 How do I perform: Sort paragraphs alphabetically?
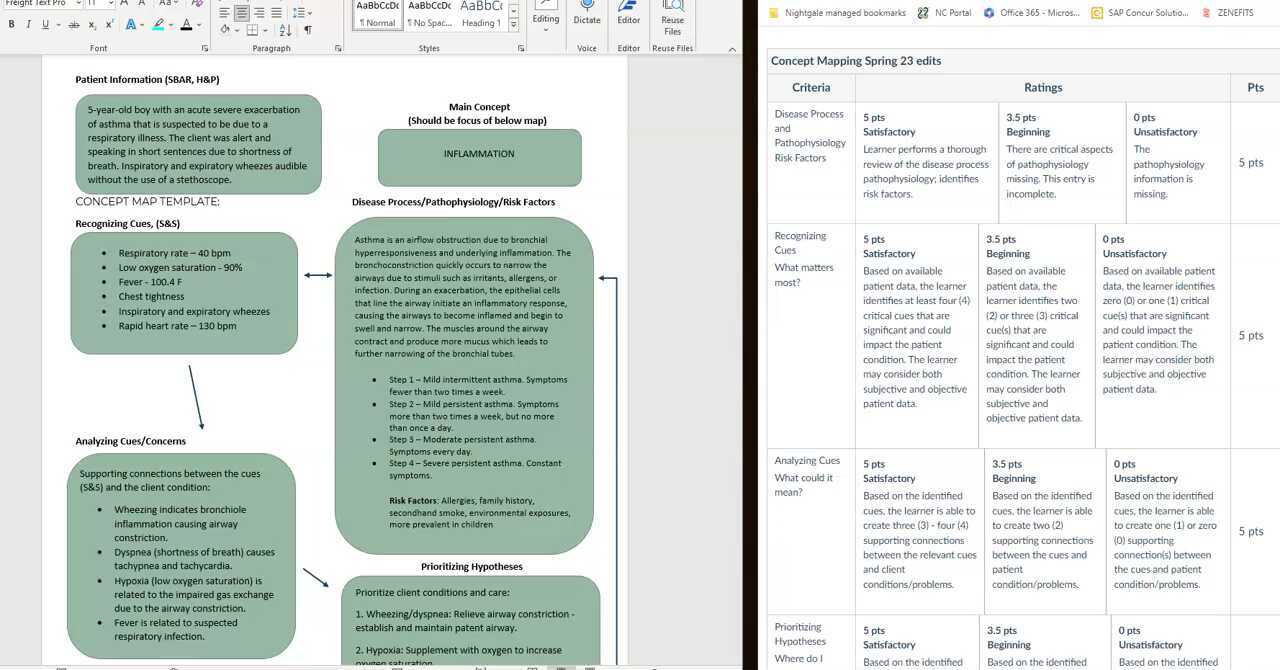tap(286, 31)
